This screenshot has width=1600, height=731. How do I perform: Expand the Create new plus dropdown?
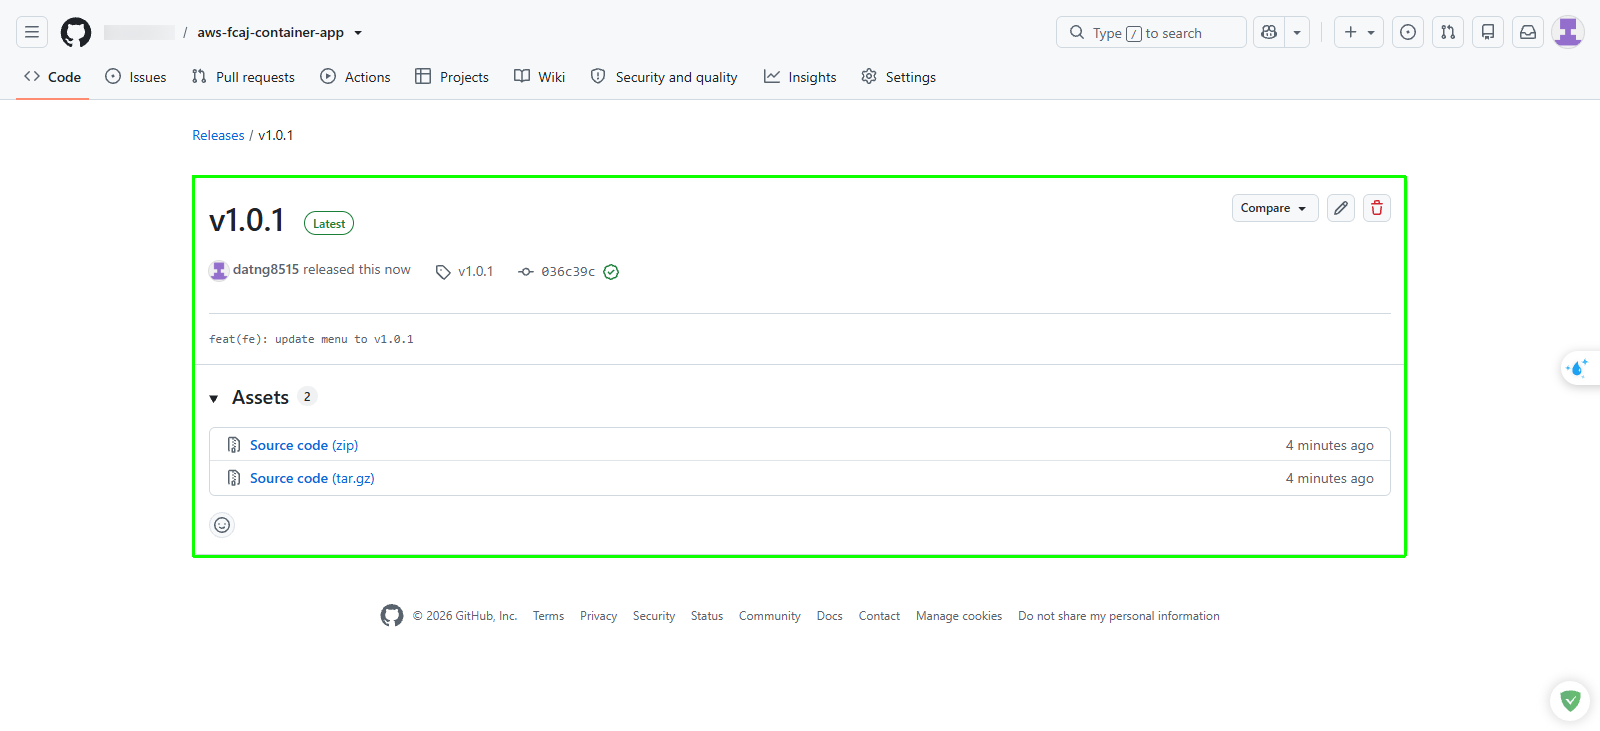coord(1359,32)
